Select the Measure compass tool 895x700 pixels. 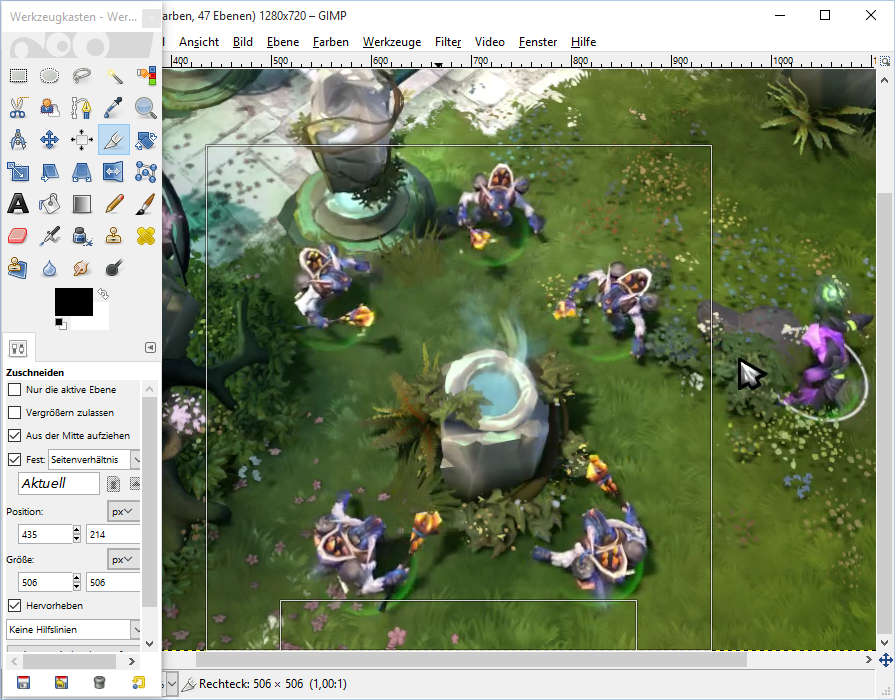point(18,139)
